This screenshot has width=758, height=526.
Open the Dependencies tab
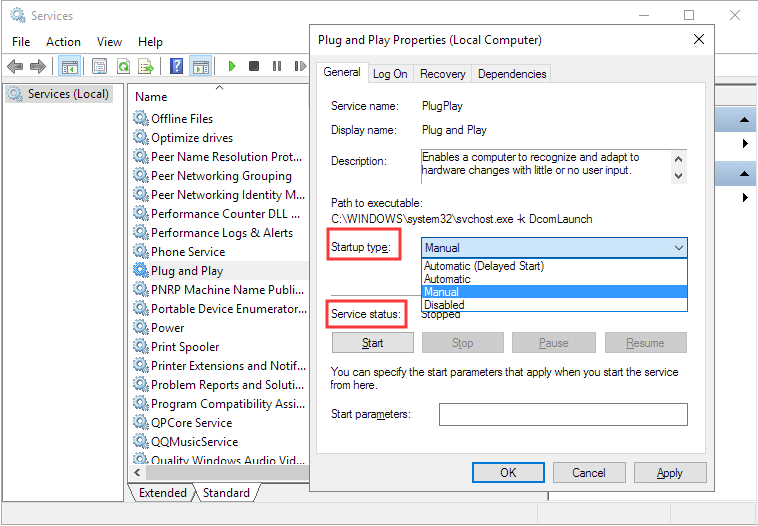pos(512,74)
